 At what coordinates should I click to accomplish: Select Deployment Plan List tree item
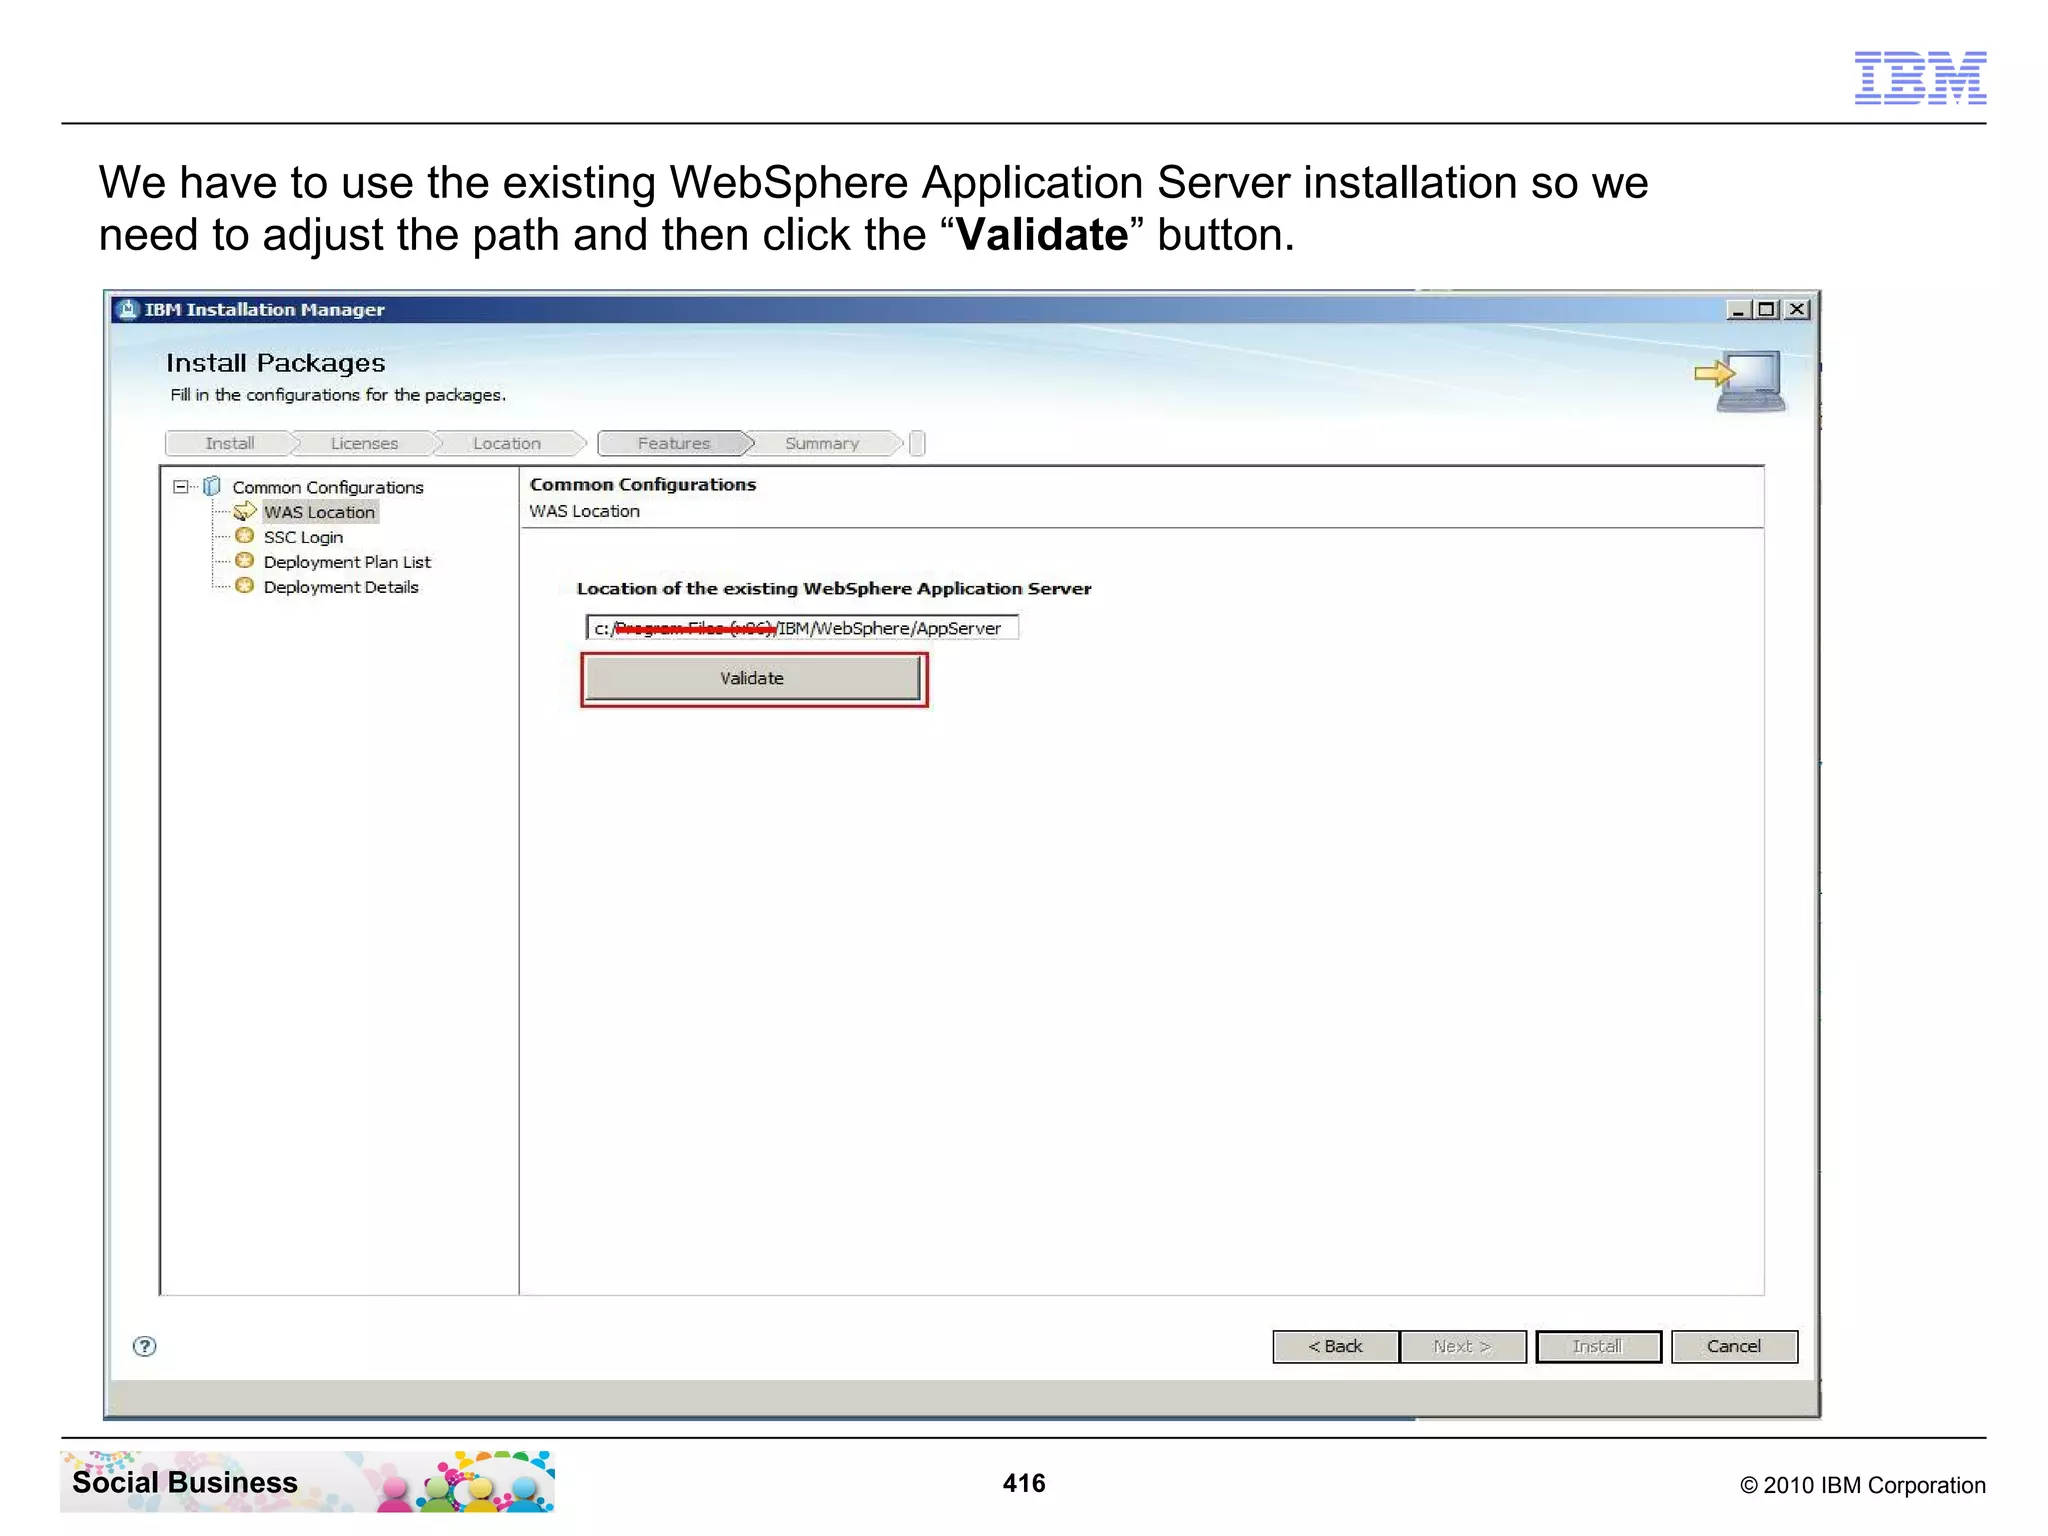coord(347,562)
